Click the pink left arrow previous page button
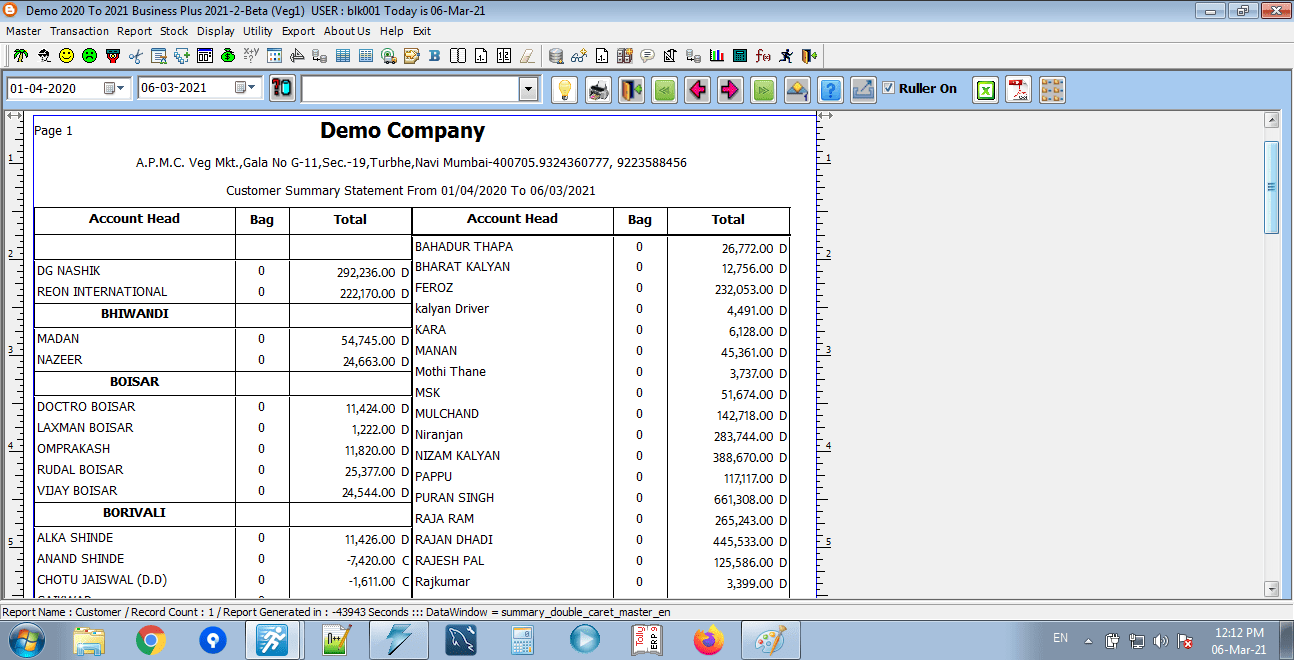This screenshot has width=1294, height=660. pos(697,90)
